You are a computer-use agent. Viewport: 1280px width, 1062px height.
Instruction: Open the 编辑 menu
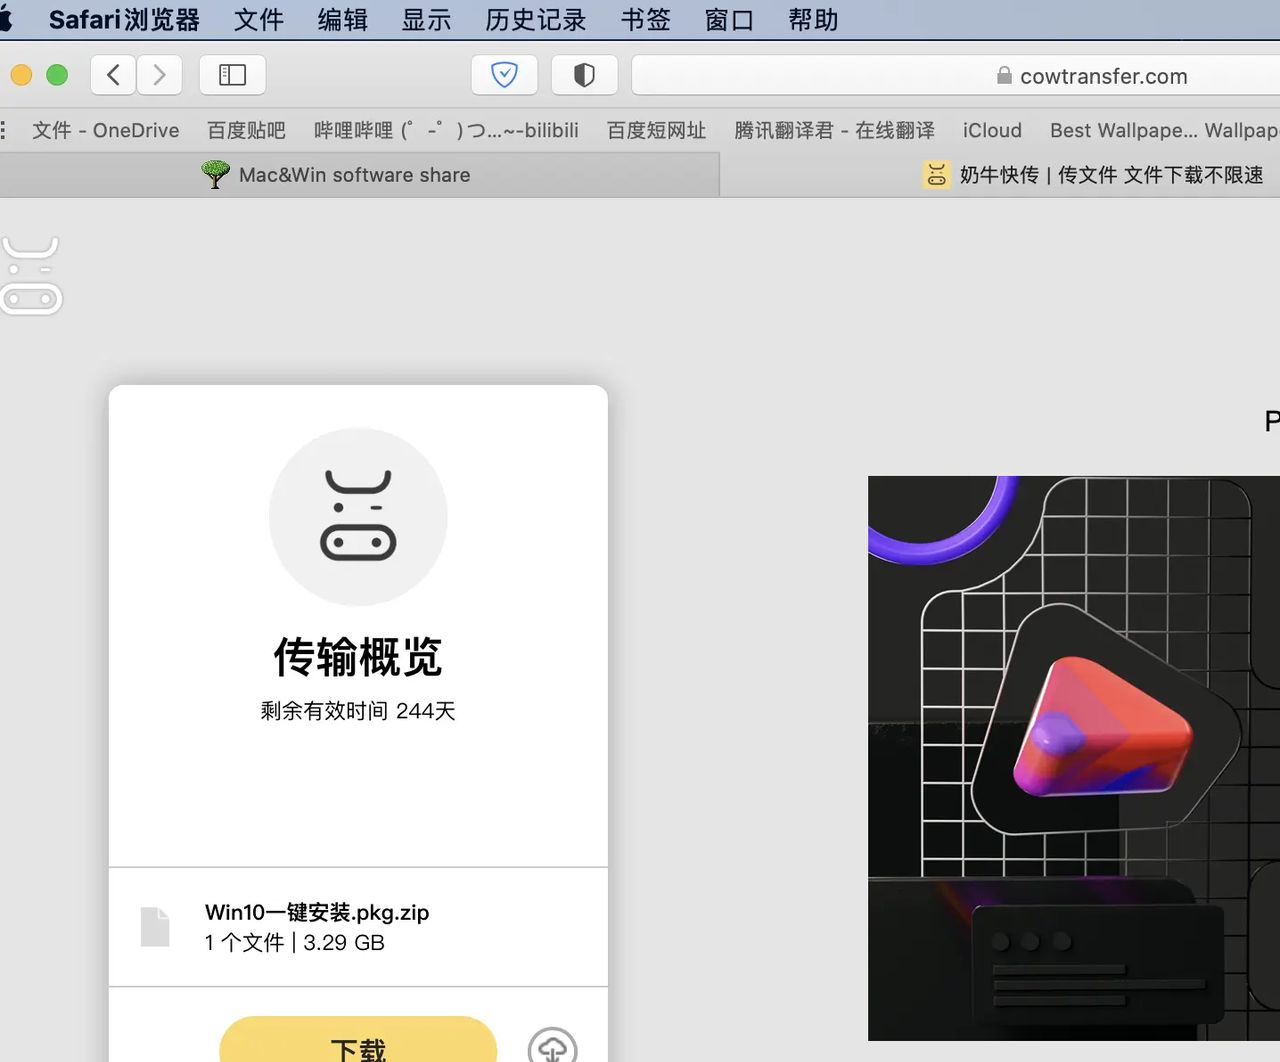coord(343,20)
